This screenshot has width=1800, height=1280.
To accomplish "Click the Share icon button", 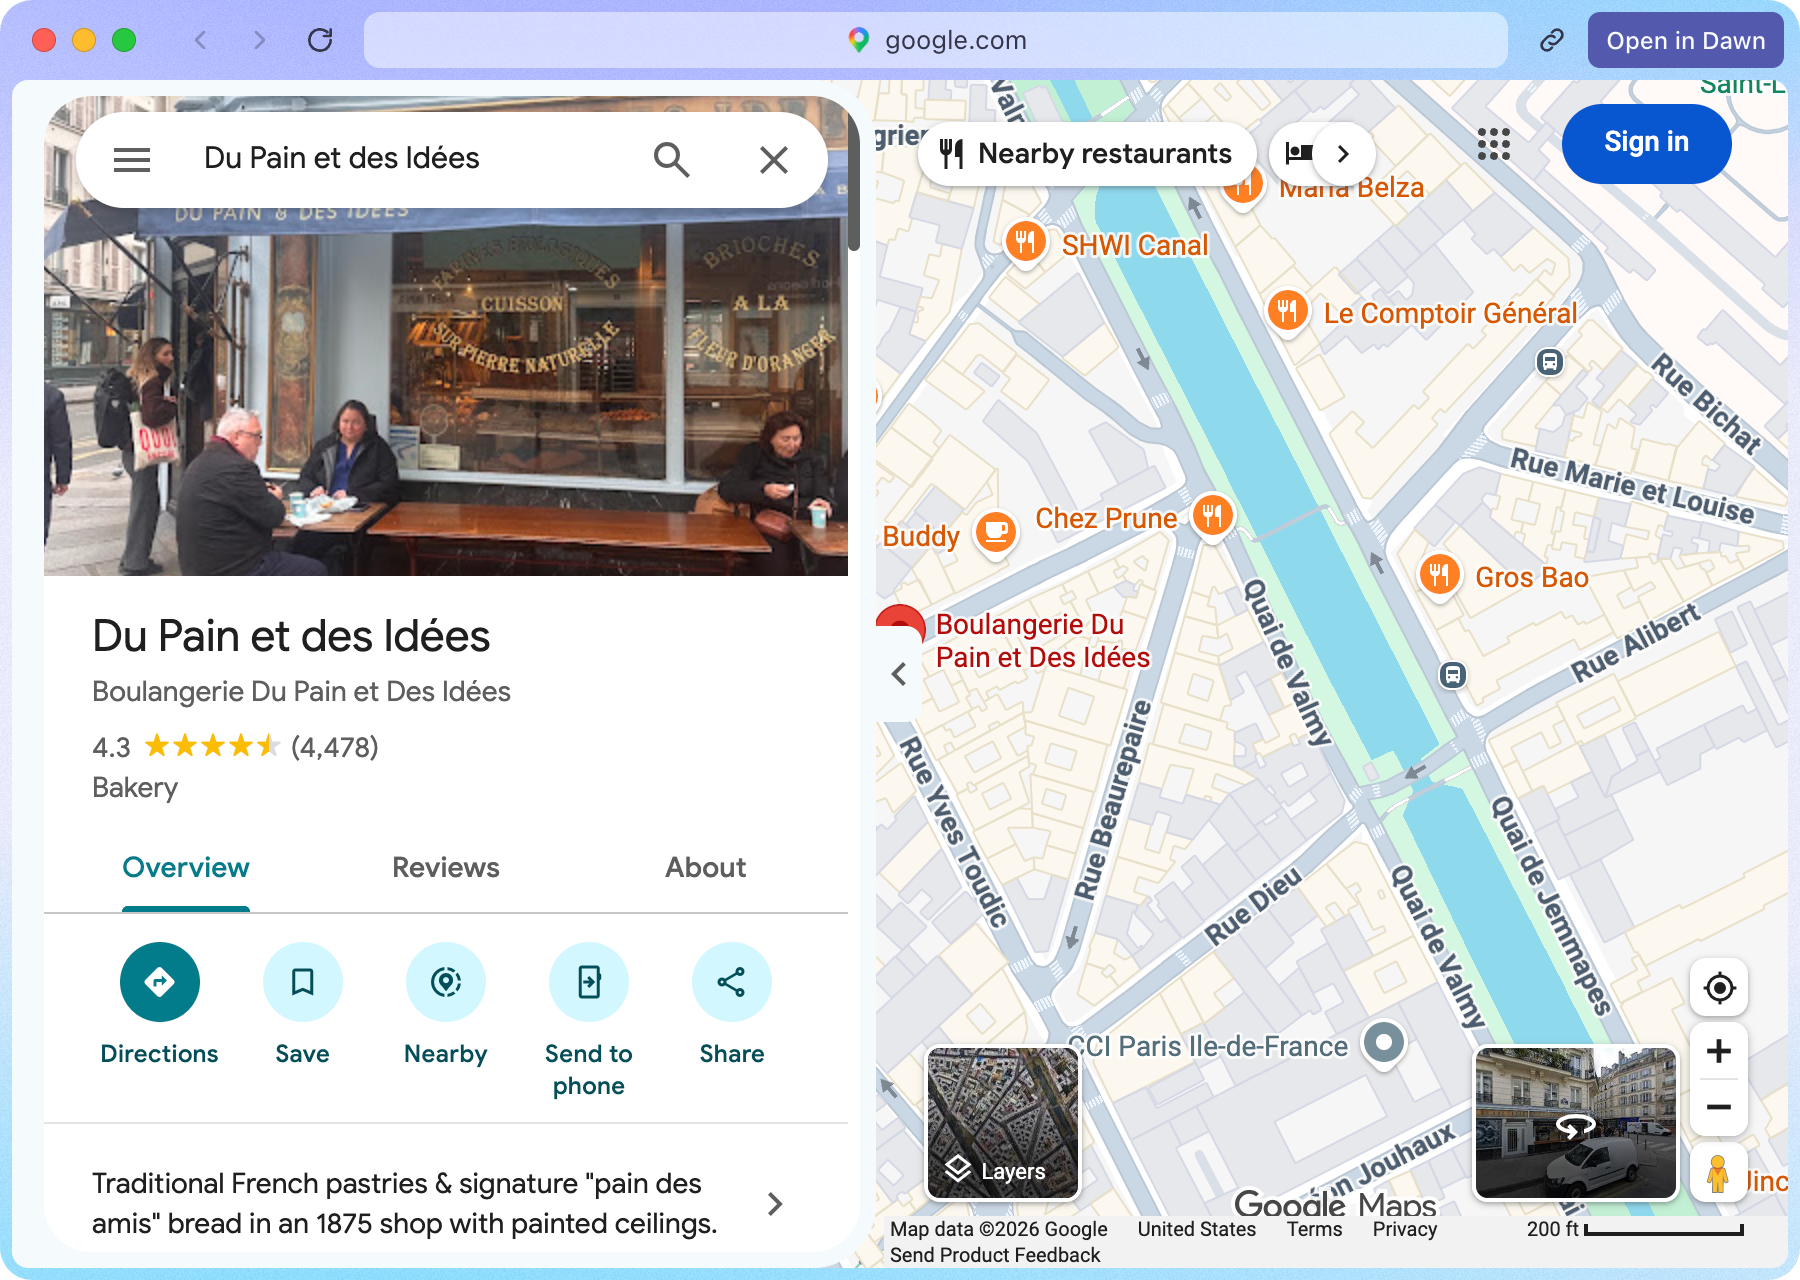I will pos(732,982).
